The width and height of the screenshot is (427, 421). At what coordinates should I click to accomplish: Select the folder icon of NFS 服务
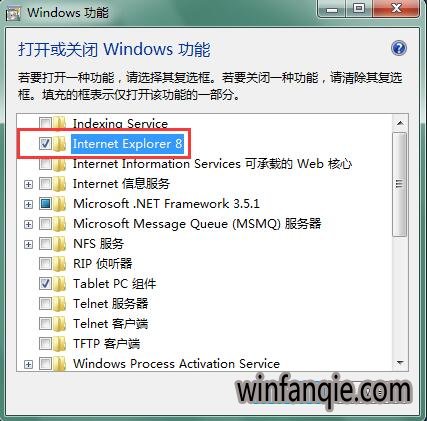(59, 244)
